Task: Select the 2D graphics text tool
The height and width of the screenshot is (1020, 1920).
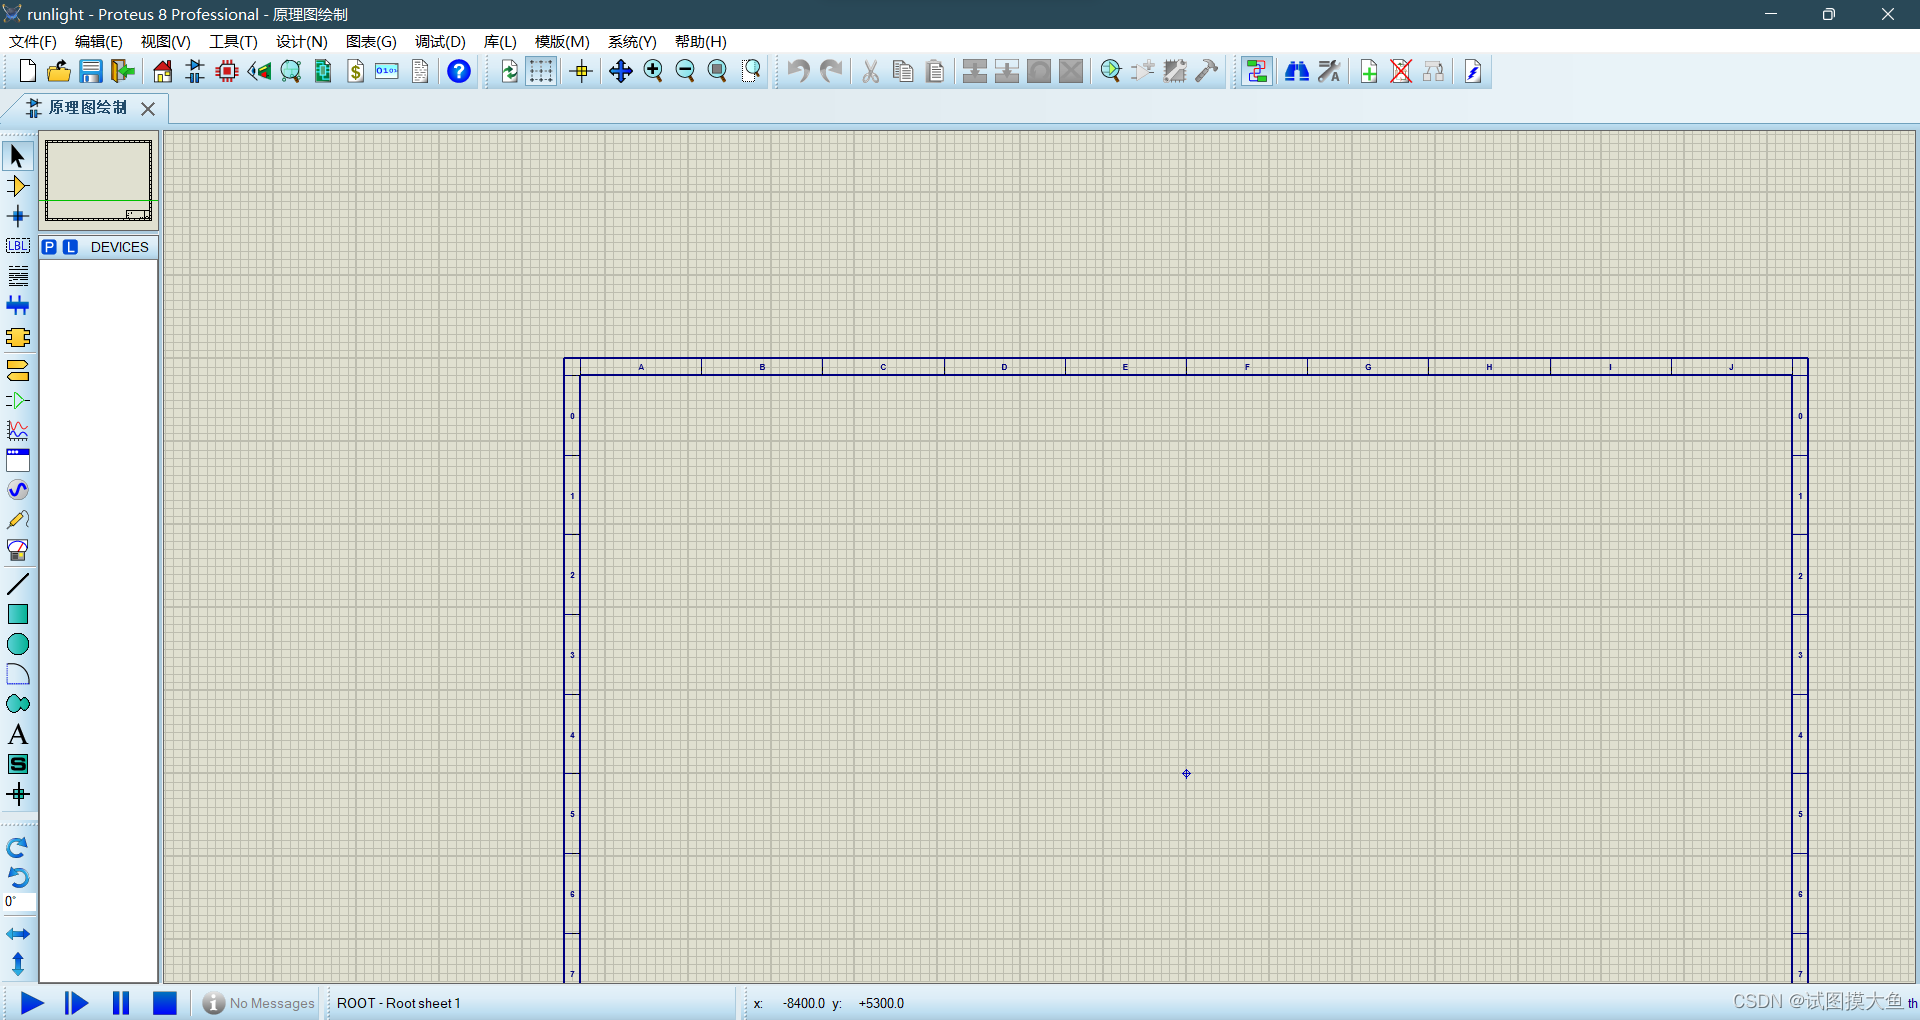Action: pos(18,735)
